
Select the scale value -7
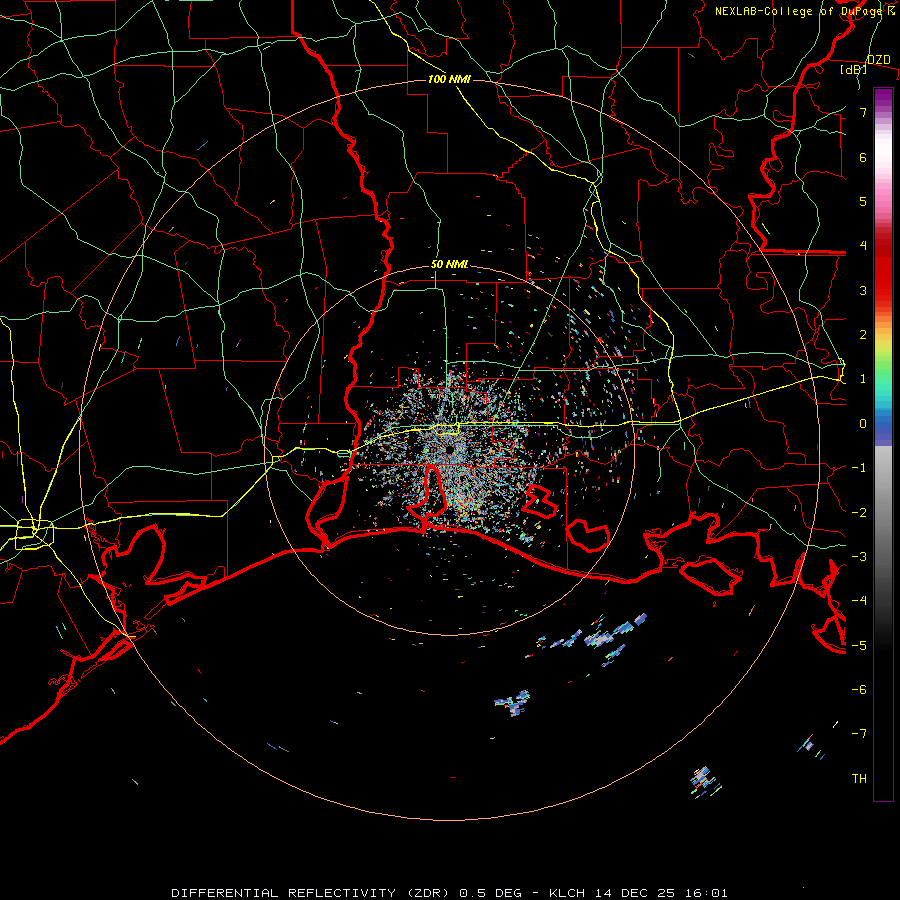pyautogui.click(x=859, y=734)
